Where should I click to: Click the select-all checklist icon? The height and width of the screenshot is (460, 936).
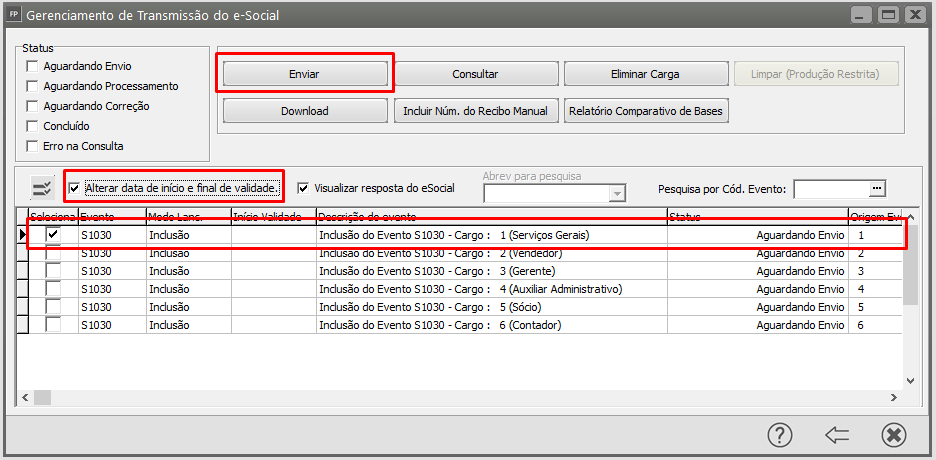click(x=42, y=188)
